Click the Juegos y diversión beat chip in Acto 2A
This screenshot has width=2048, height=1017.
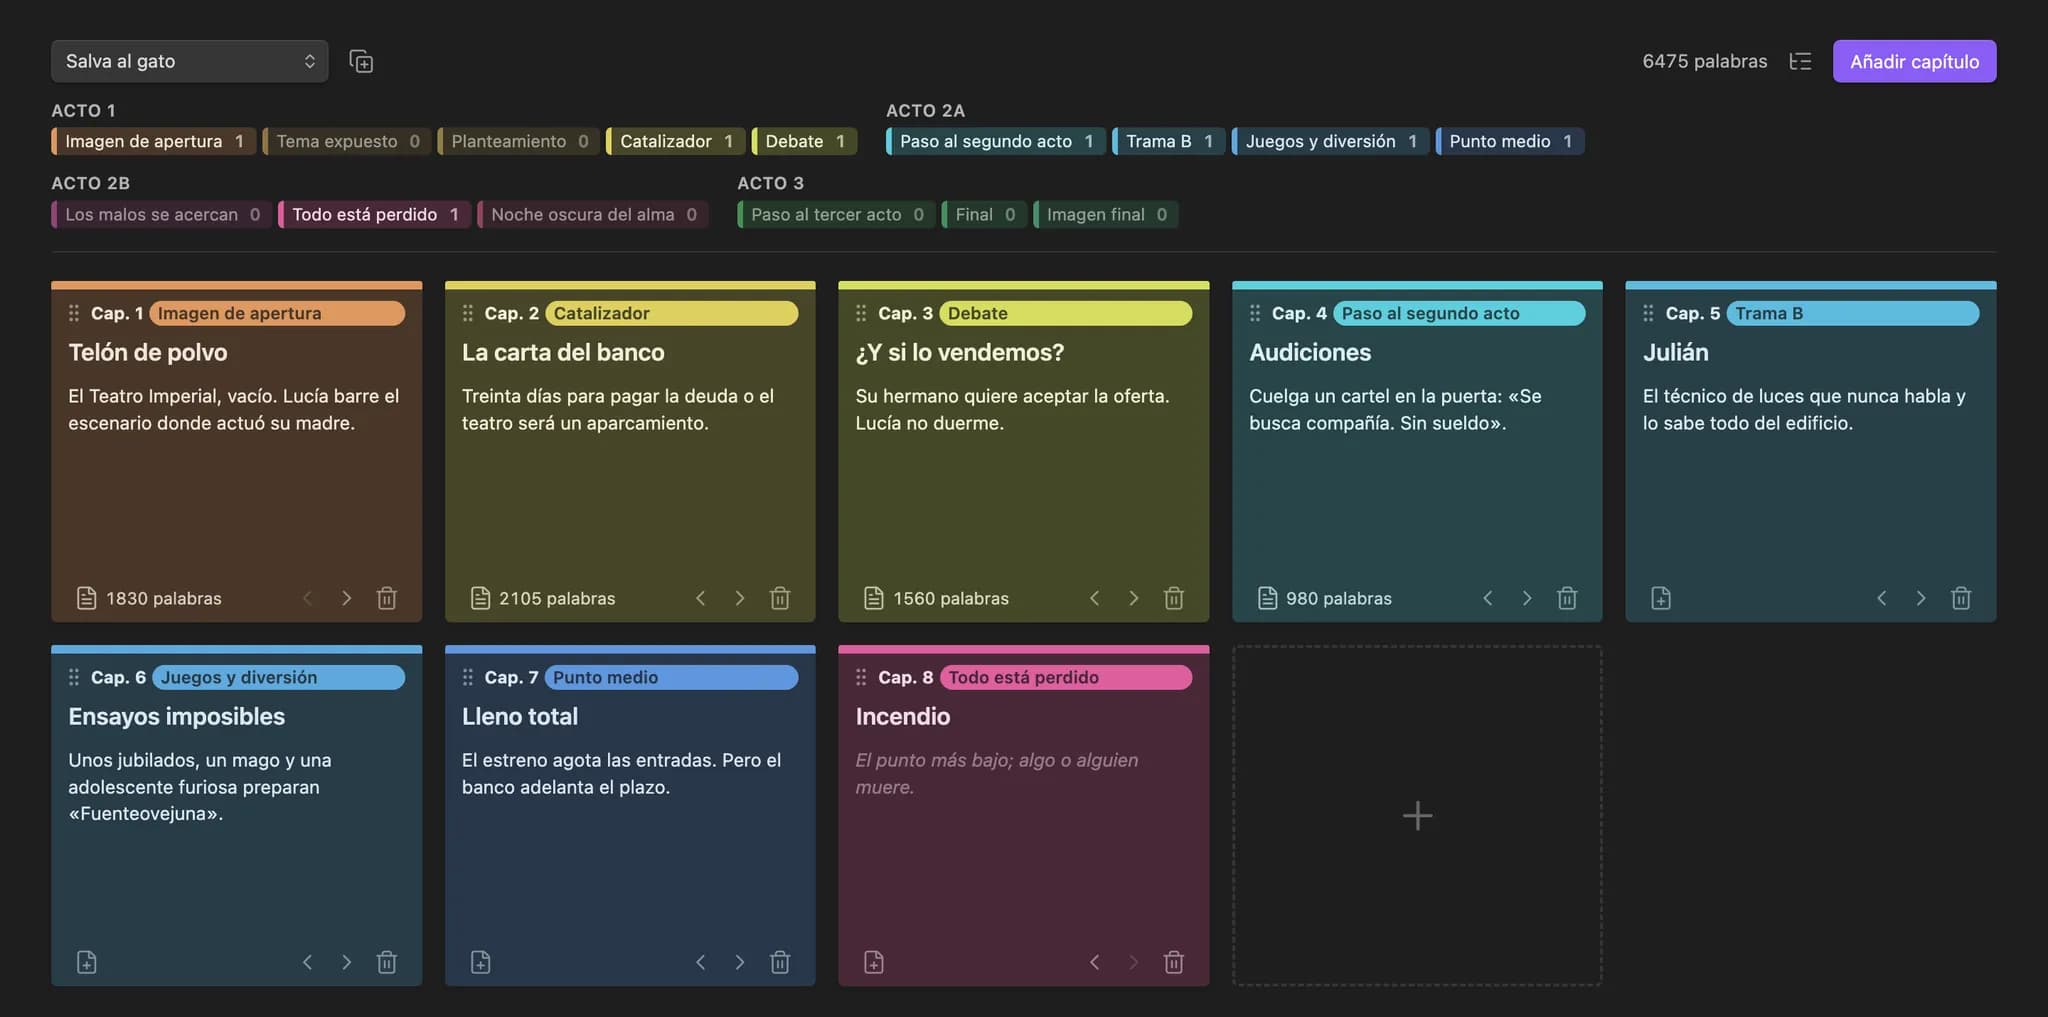[1329, 141]
